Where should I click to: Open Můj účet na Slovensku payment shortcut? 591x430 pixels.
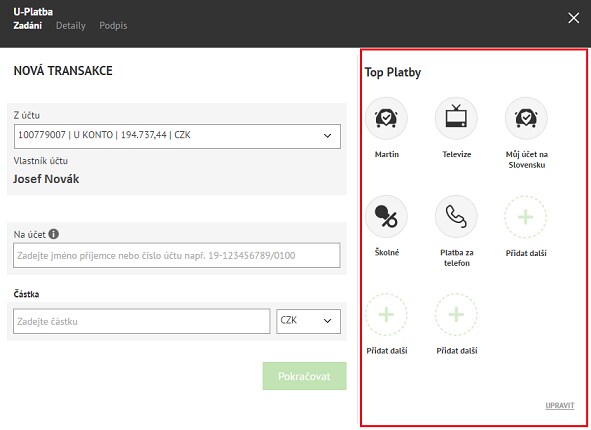point(526,118)
